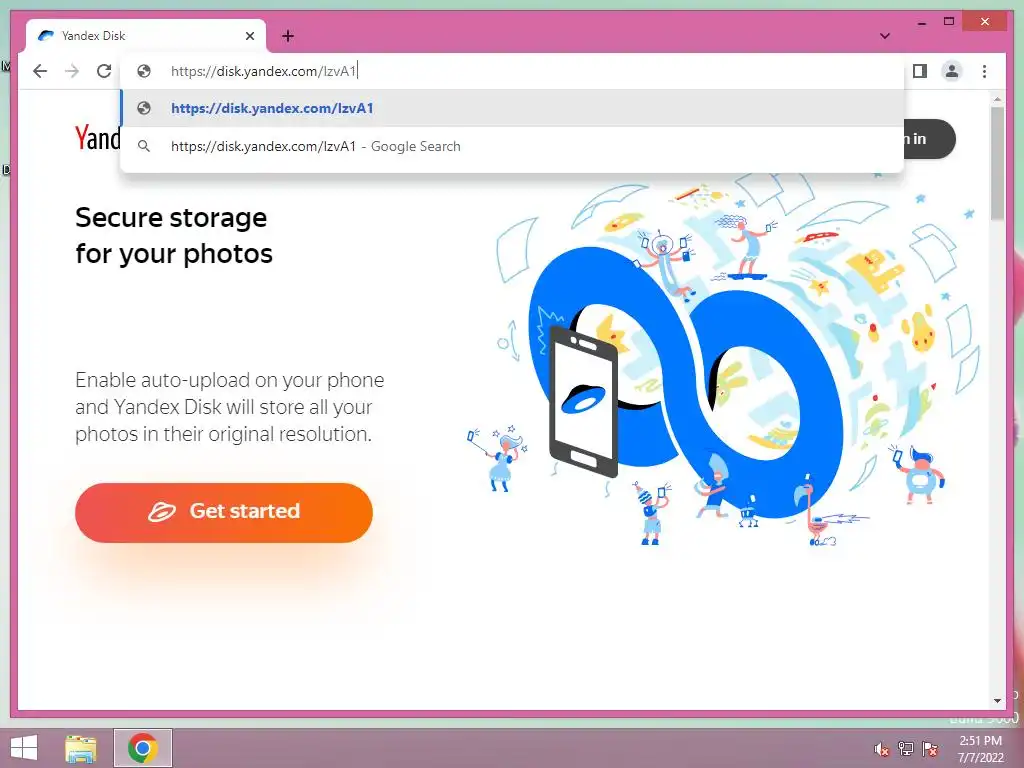Expand the tab search chevron
The height and width of the screenshot is (768, 1024).
(885, 36)
